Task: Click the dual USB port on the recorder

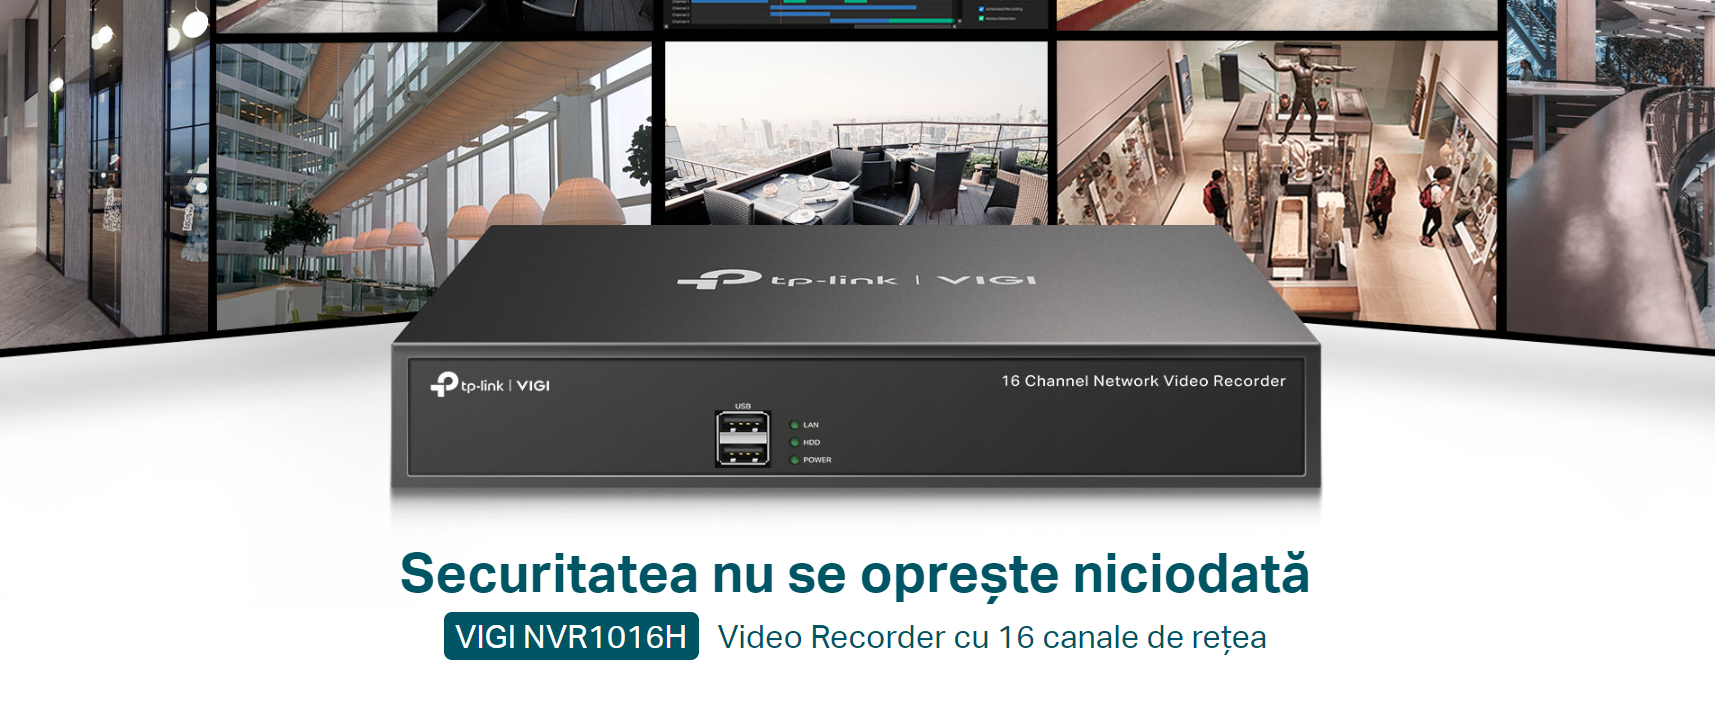Action: [743, 438]
